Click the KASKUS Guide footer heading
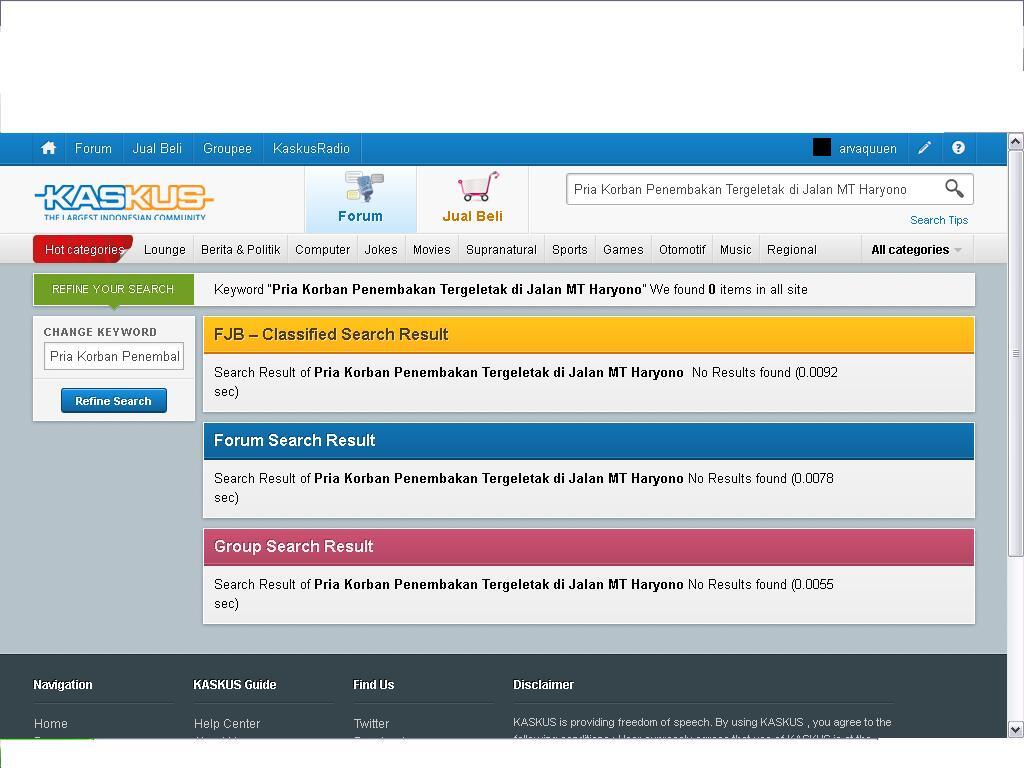Viewport: 1024px width, 768px height. click(x=234, y=684)
